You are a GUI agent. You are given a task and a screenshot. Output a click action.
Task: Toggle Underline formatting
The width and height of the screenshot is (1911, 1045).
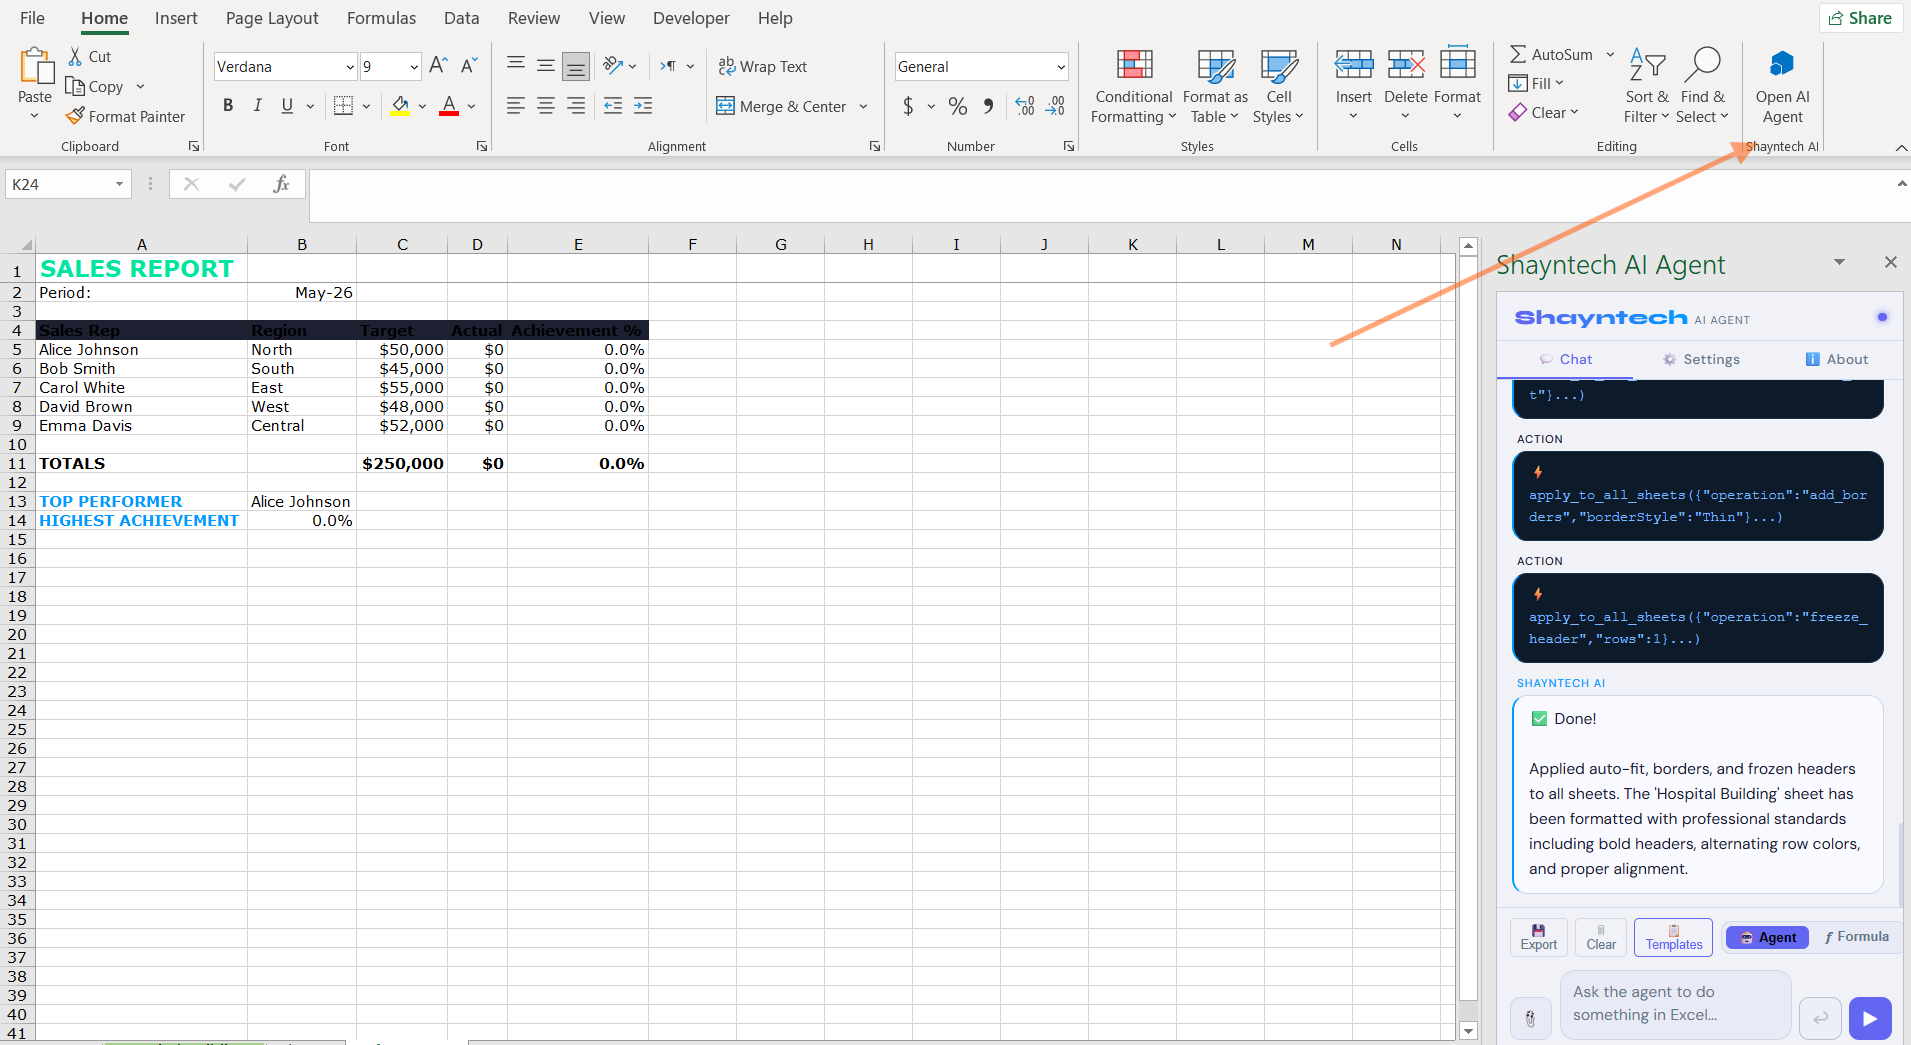click(x=288, y=105)
